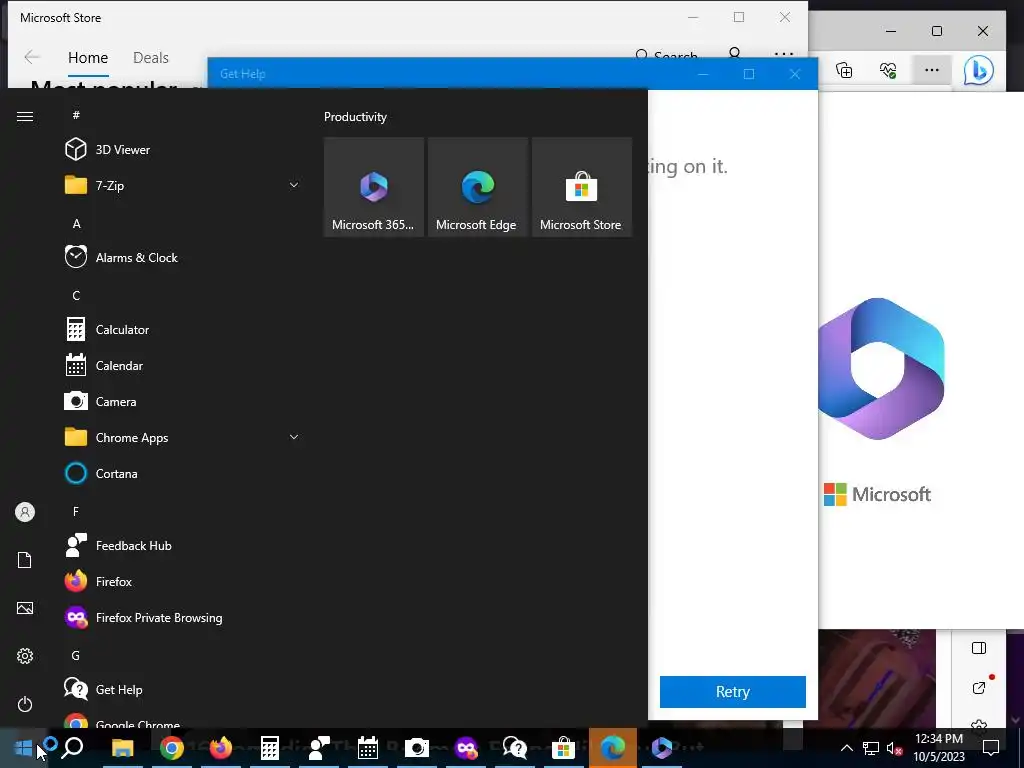Open Documents from the Start sidebar
Image resolution: width=1024 pixels, height=768 pixels.
[x=25, y=560]
